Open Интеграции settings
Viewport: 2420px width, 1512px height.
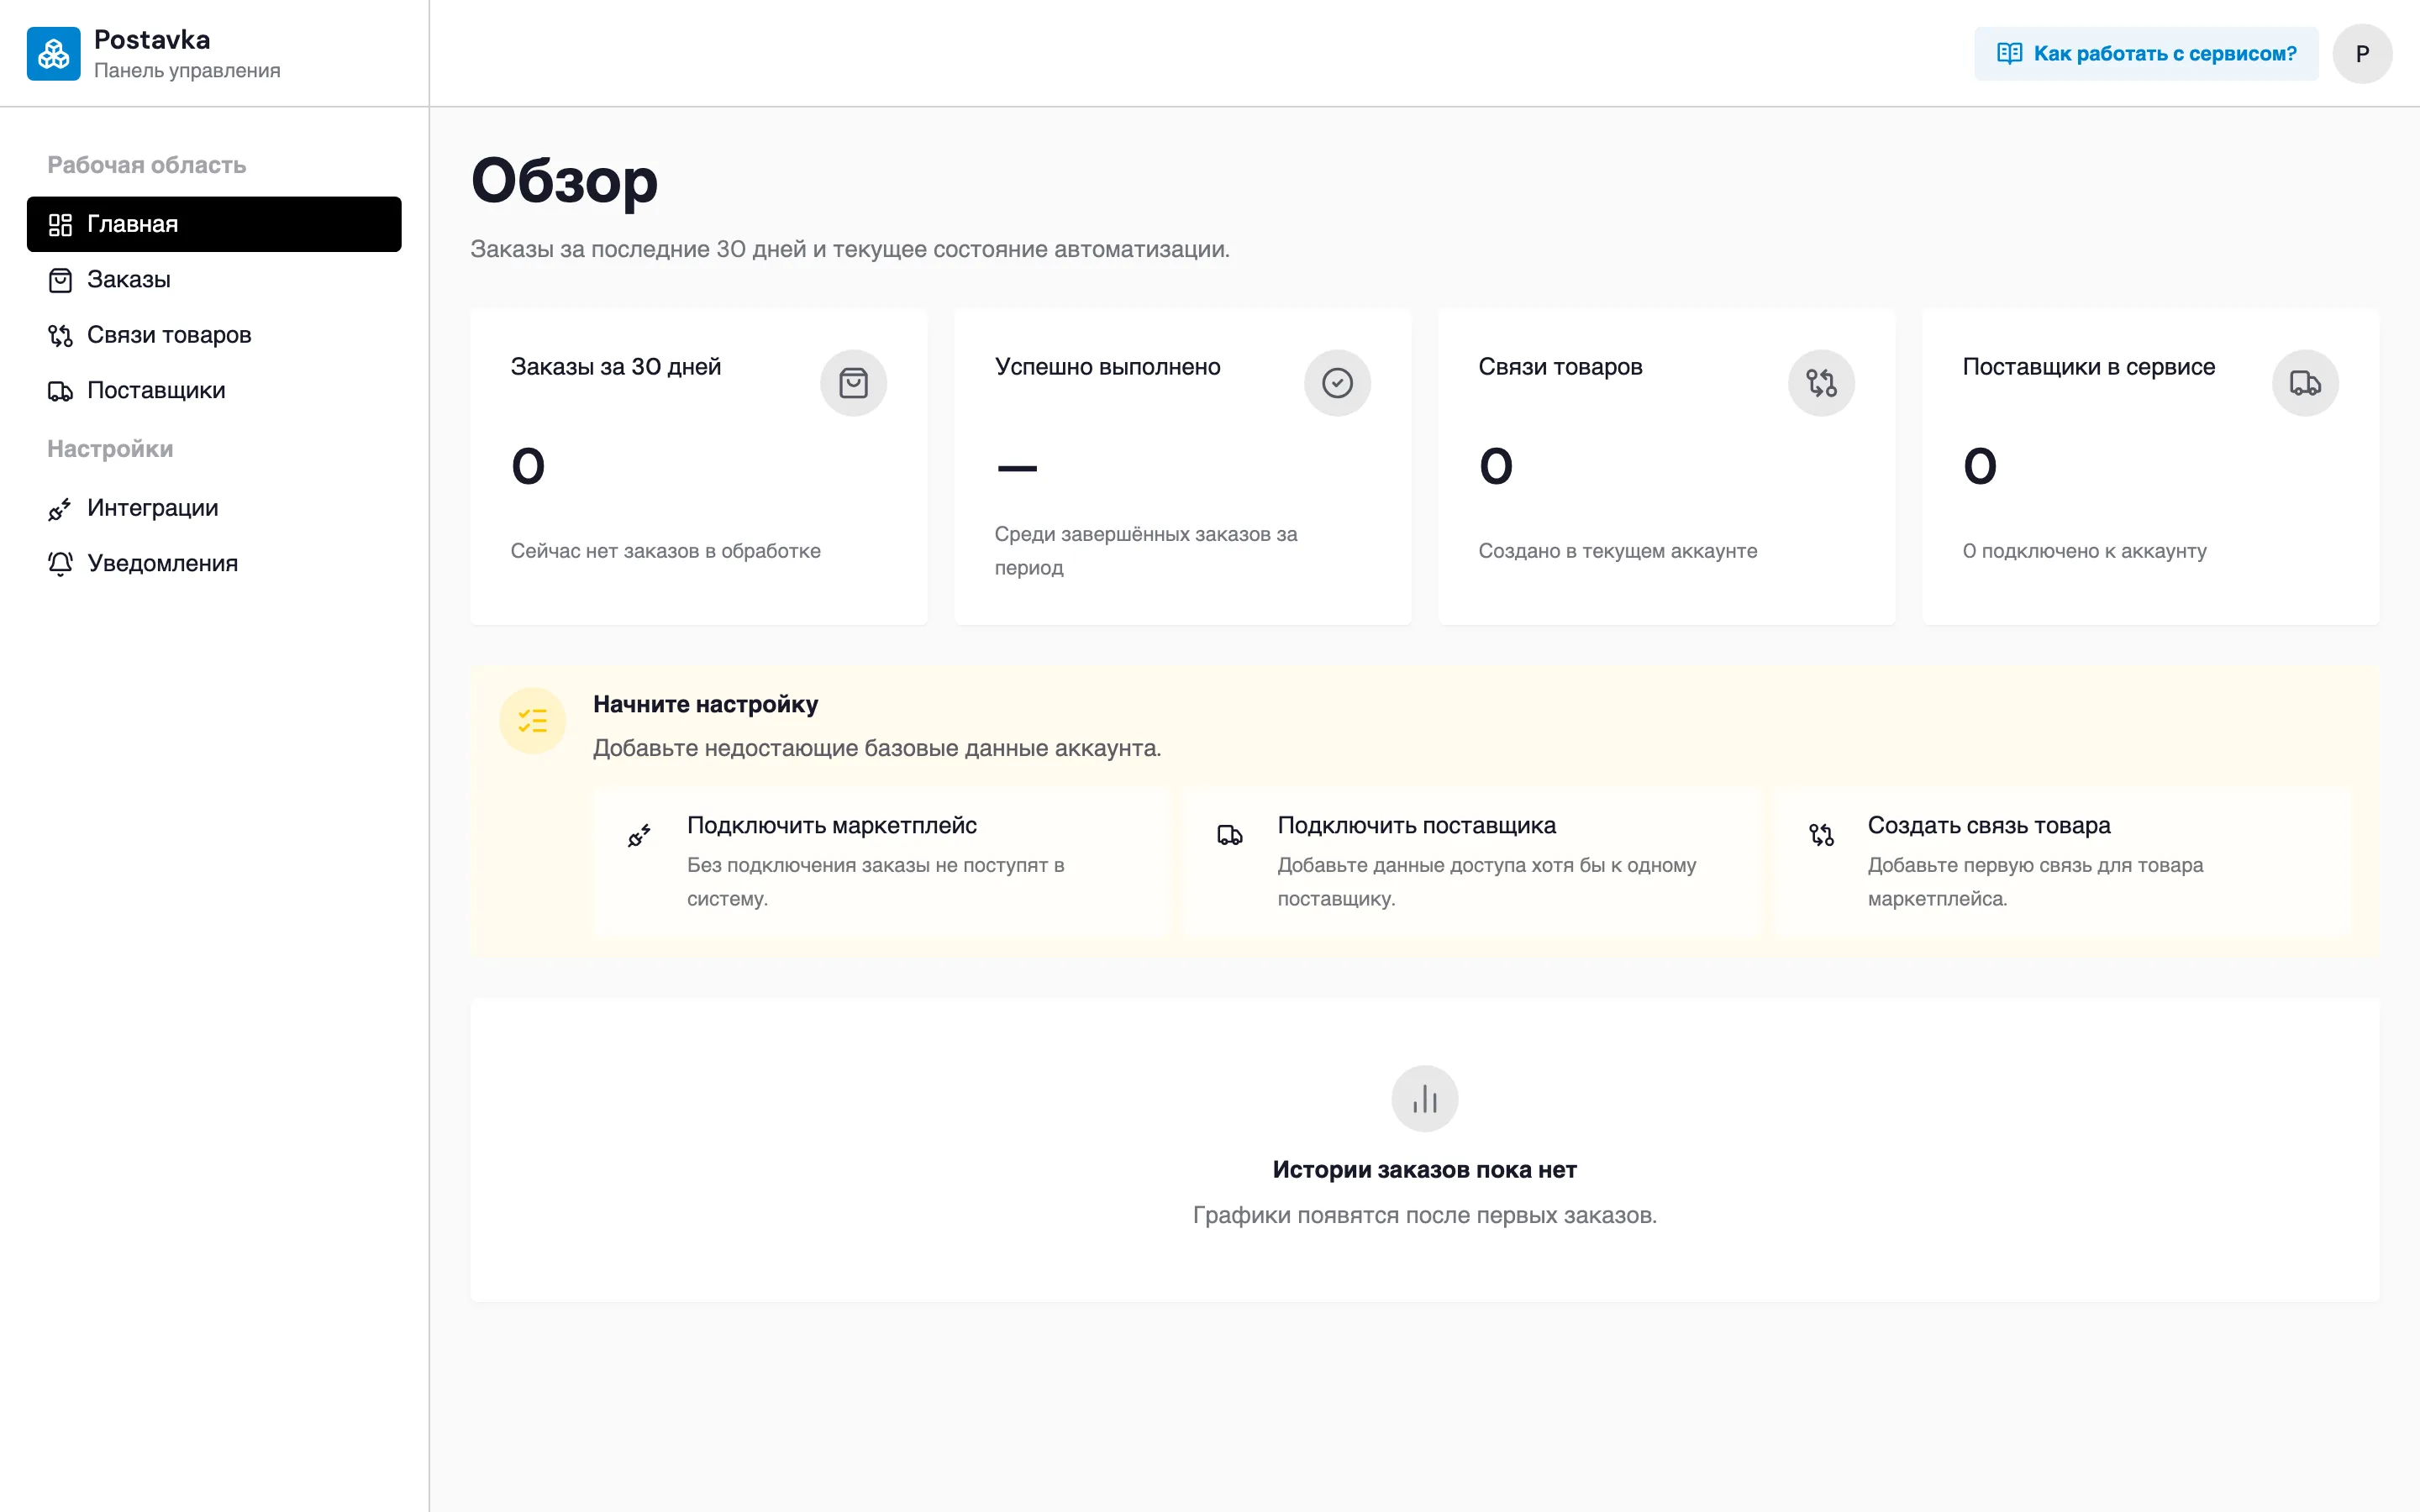[x=214, y=508]
